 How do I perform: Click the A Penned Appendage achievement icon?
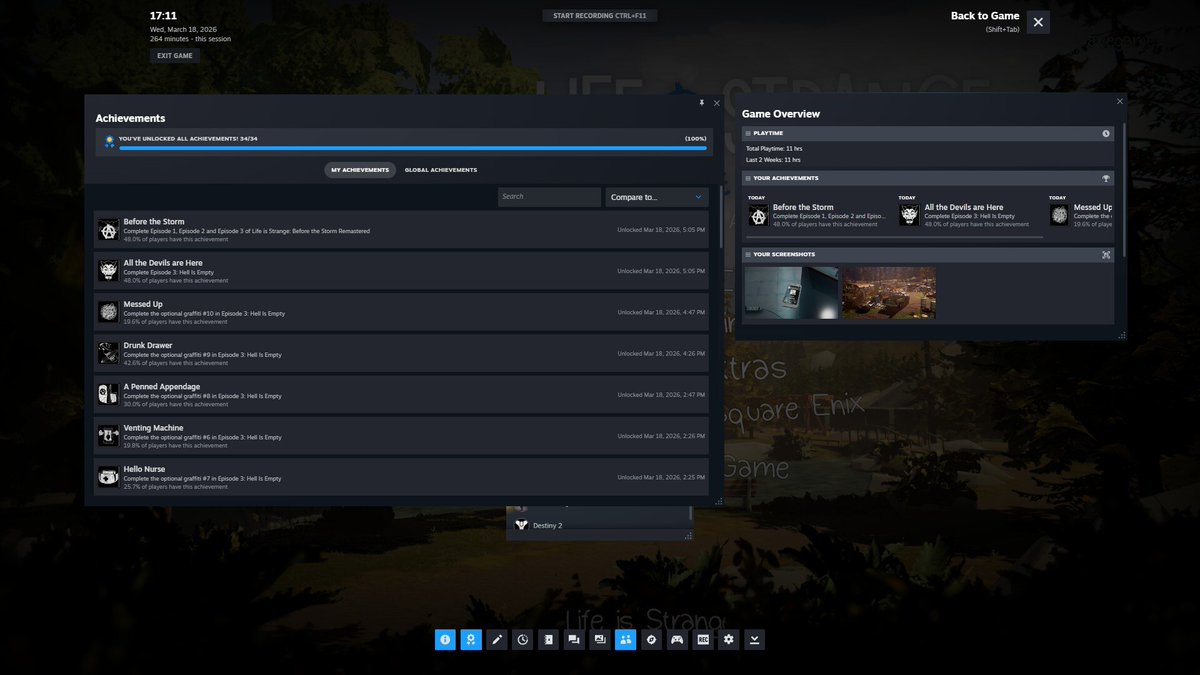[108, 394]
